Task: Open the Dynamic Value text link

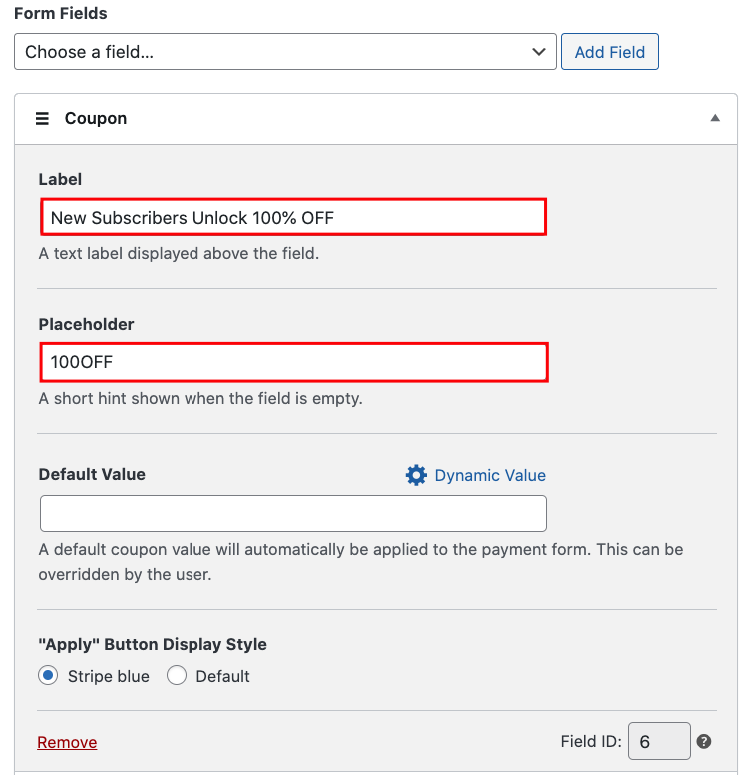Action: (x=490, y=475)
